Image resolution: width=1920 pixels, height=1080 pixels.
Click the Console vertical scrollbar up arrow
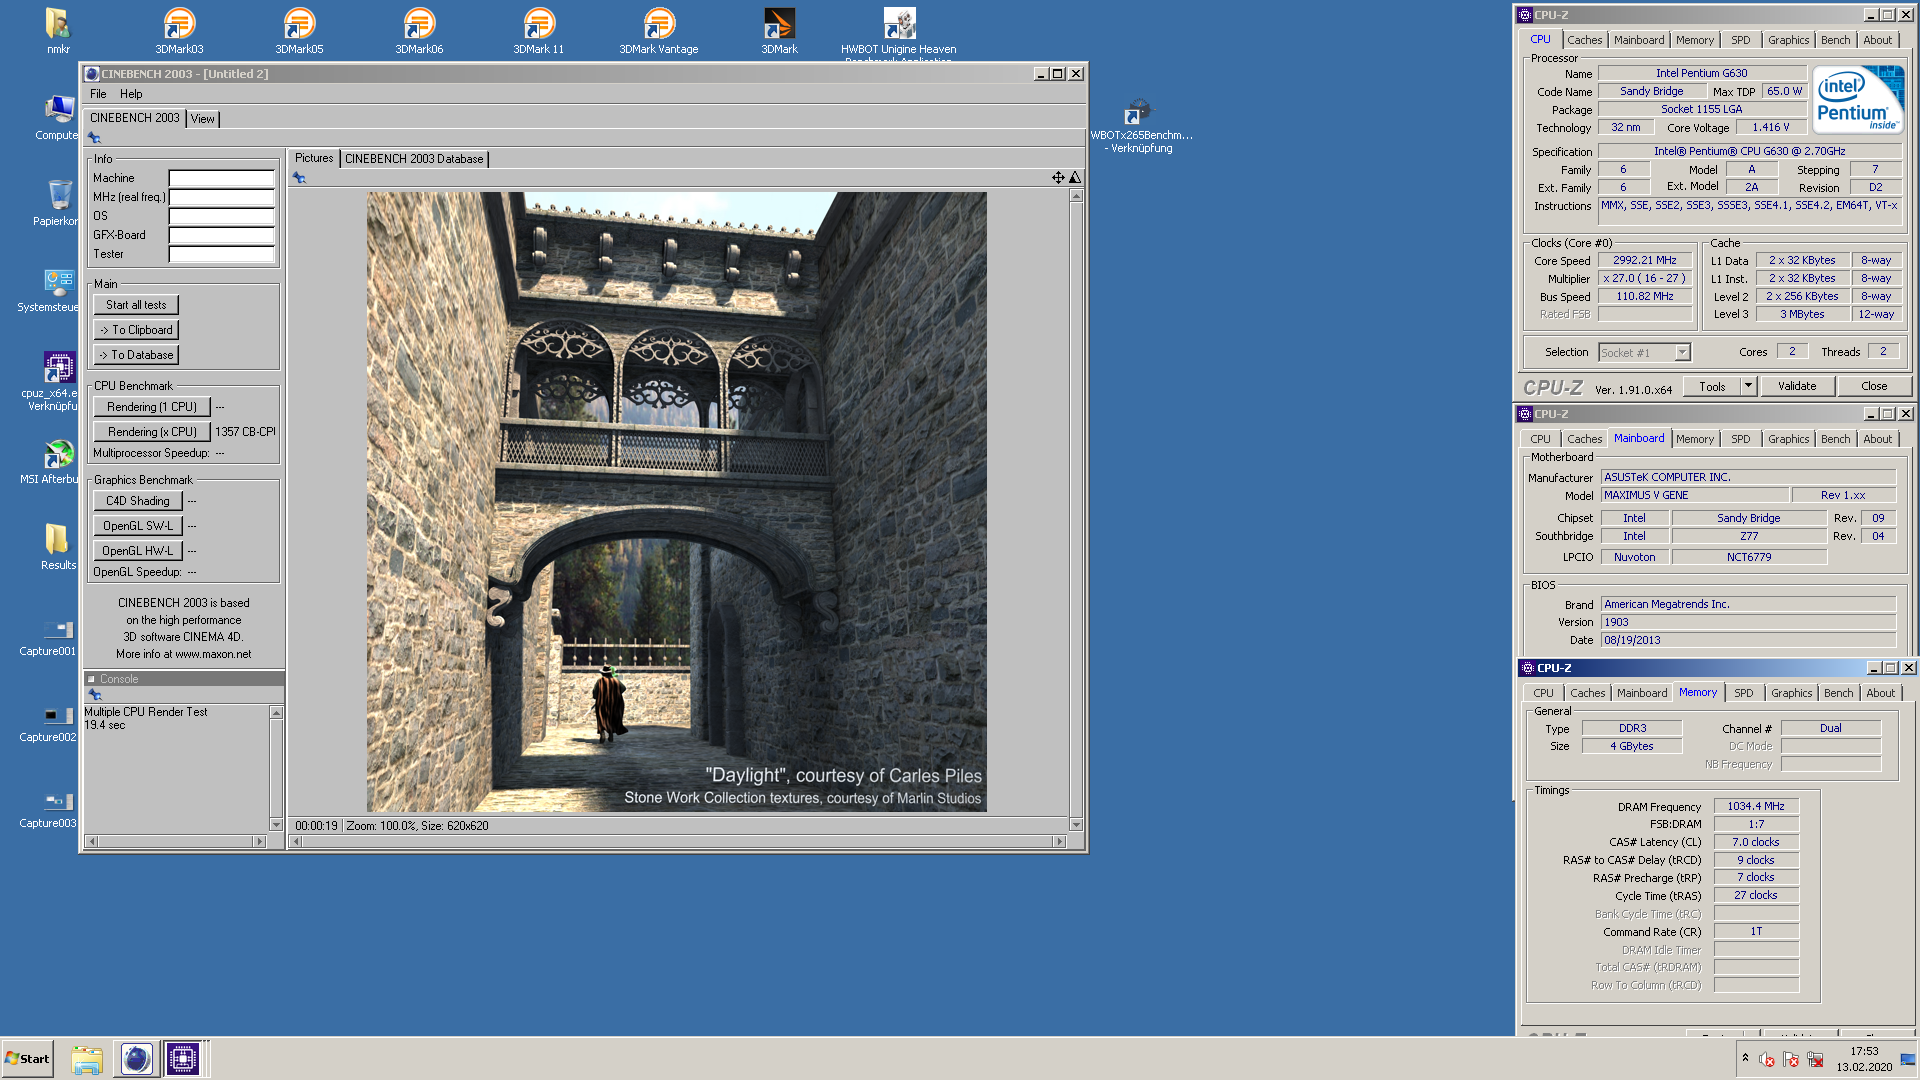pyautogui.click(x=276, y=713)
